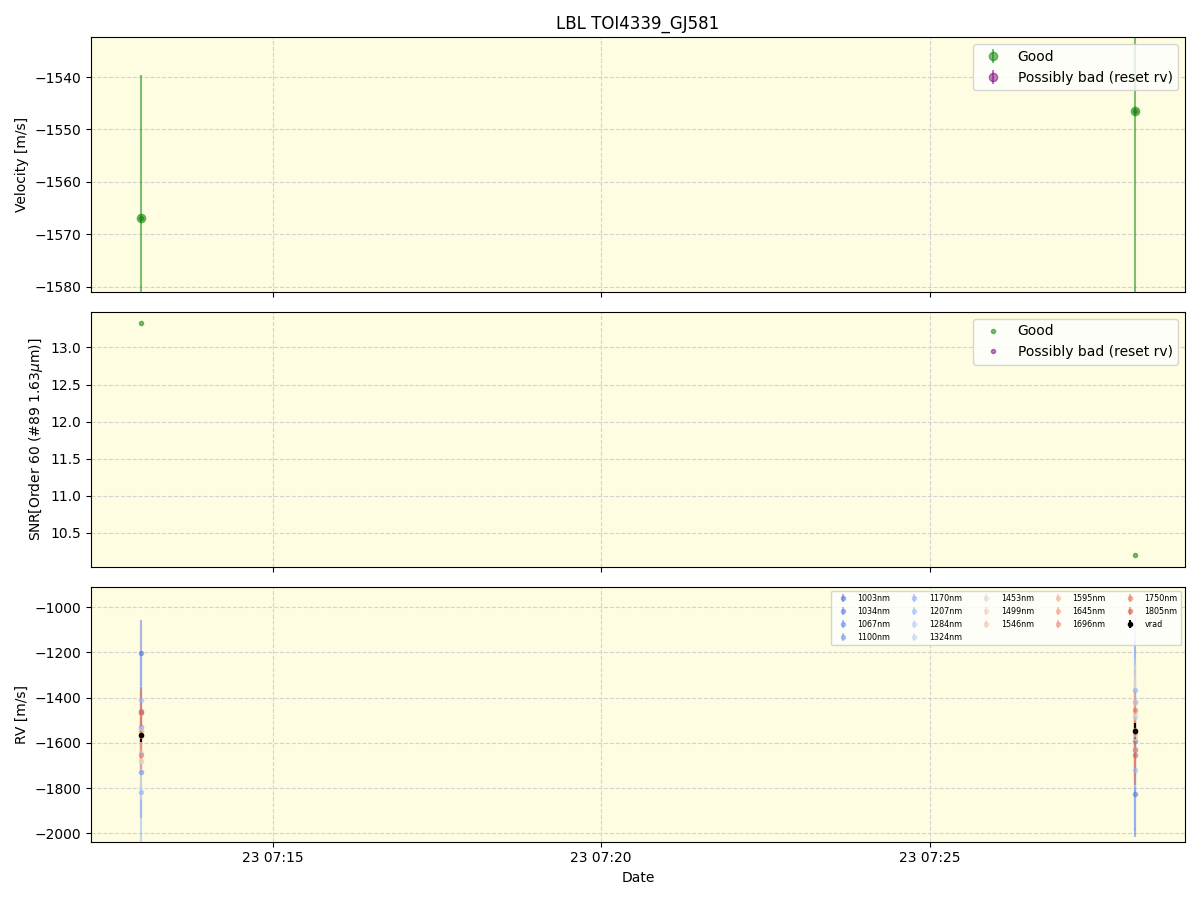The width and height of the screenshot is (1200, 900).
Task: Click the RV [m/s] axis label
Action: click(x=21, y=714)
